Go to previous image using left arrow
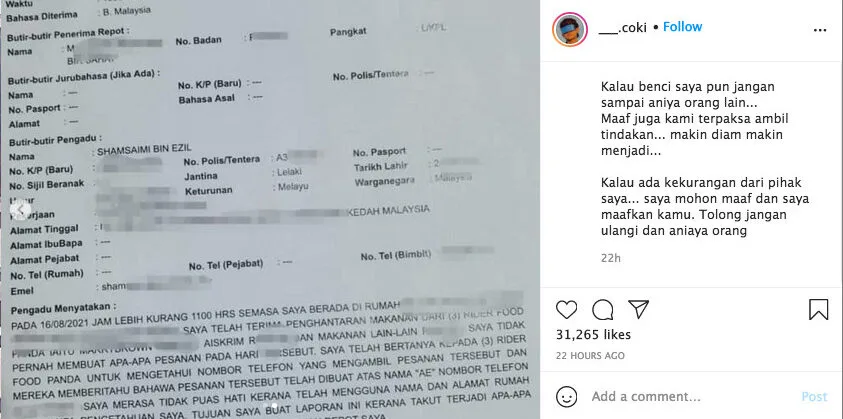This screenshot has width=843, height=419. (x=21, y=210)
